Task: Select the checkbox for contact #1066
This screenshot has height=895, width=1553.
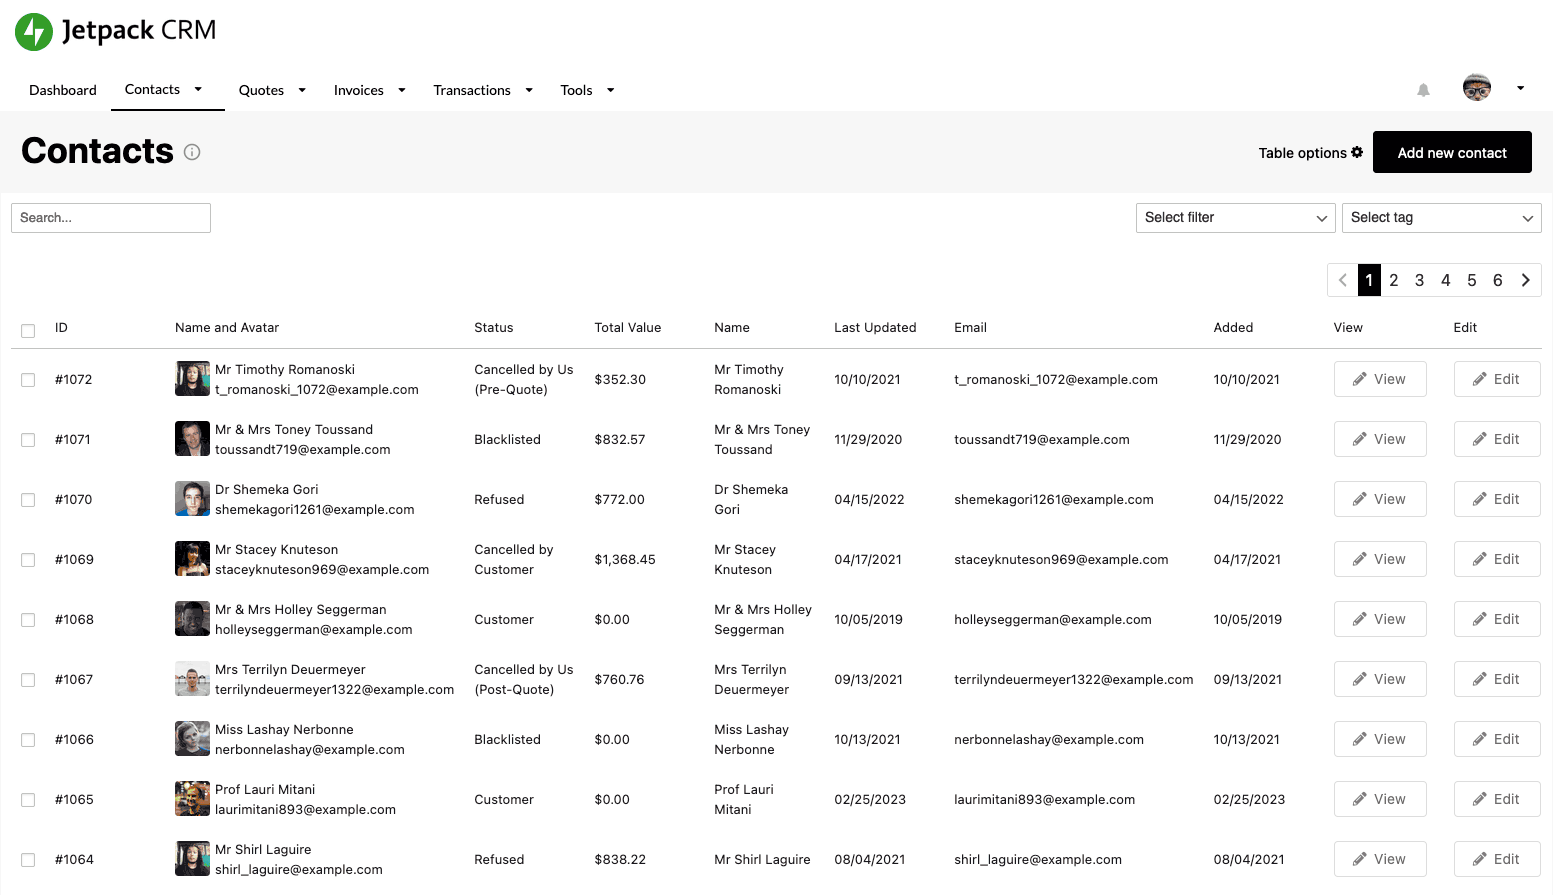Action: [28, 740]
